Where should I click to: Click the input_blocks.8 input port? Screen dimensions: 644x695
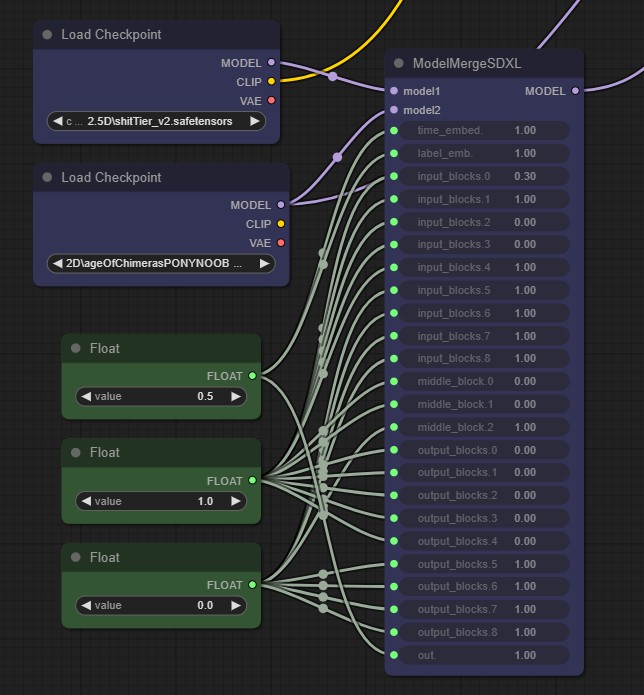pos(394,358)
